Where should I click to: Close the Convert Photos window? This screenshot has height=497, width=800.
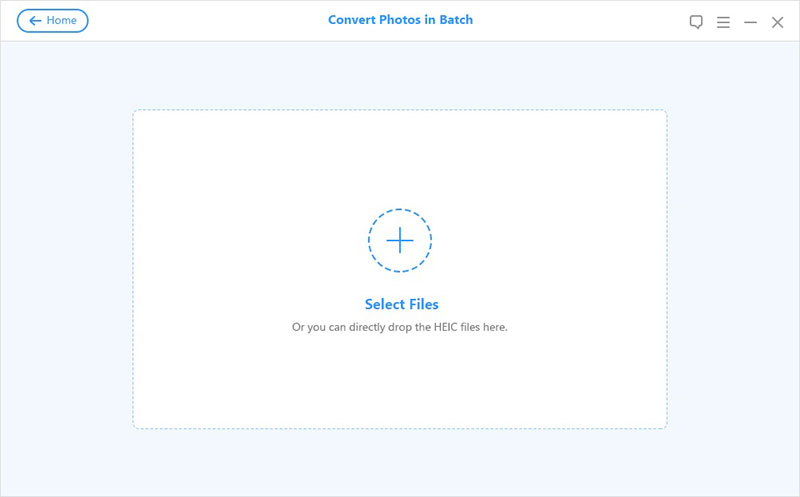tap(777, 22)
